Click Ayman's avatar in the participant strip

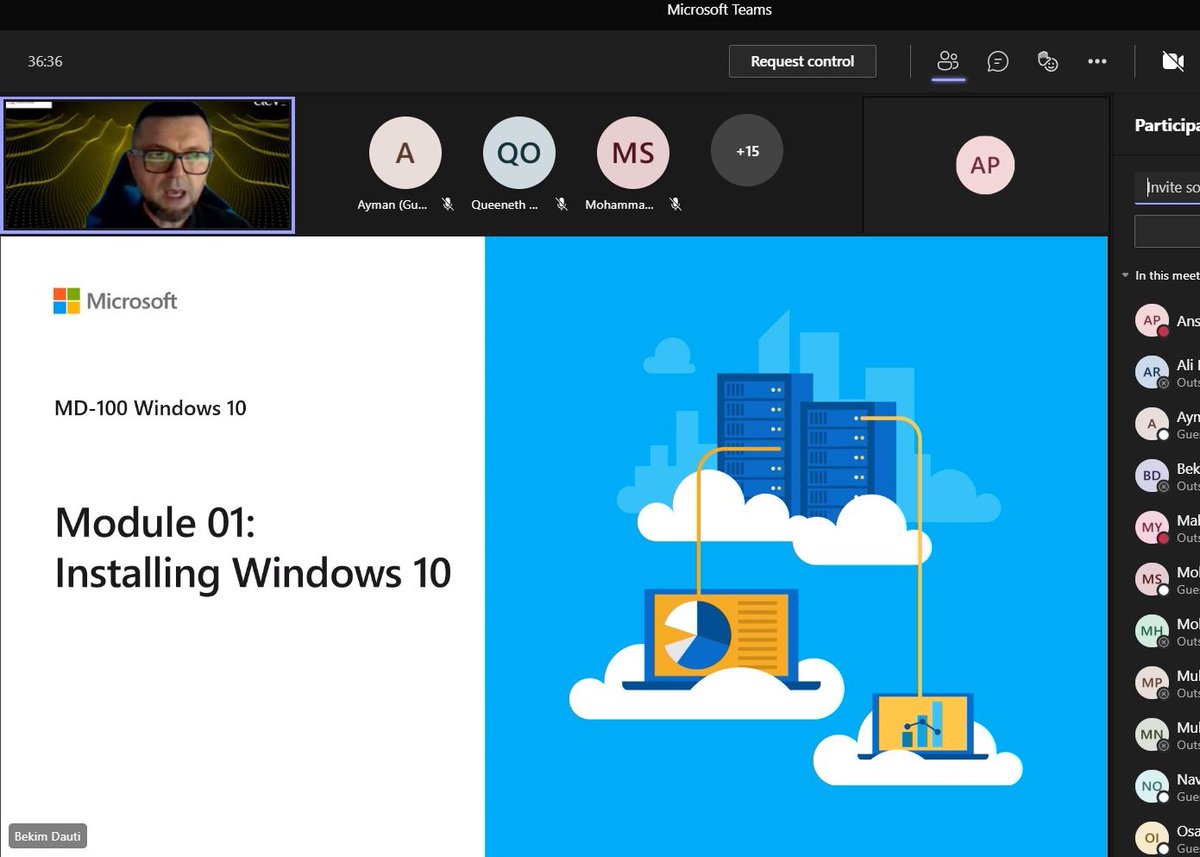point(404,153)
